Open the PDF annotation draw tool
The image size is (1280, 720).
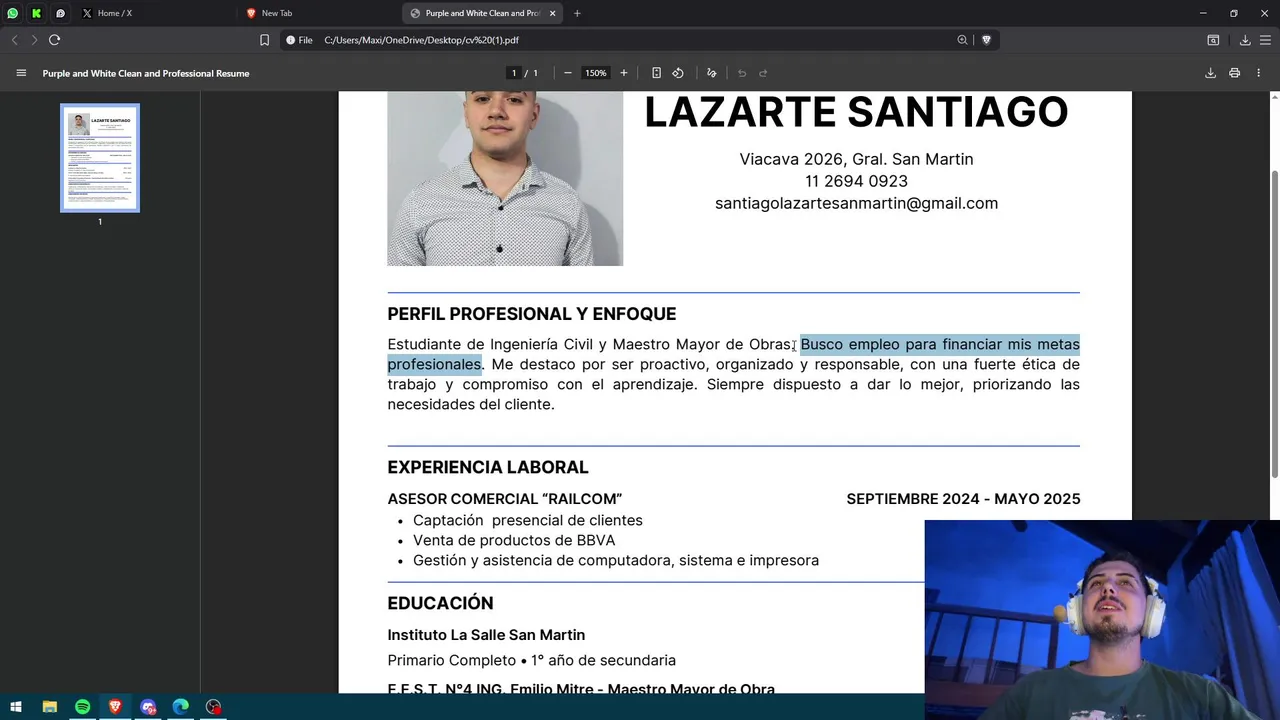(x=712, y=73)
